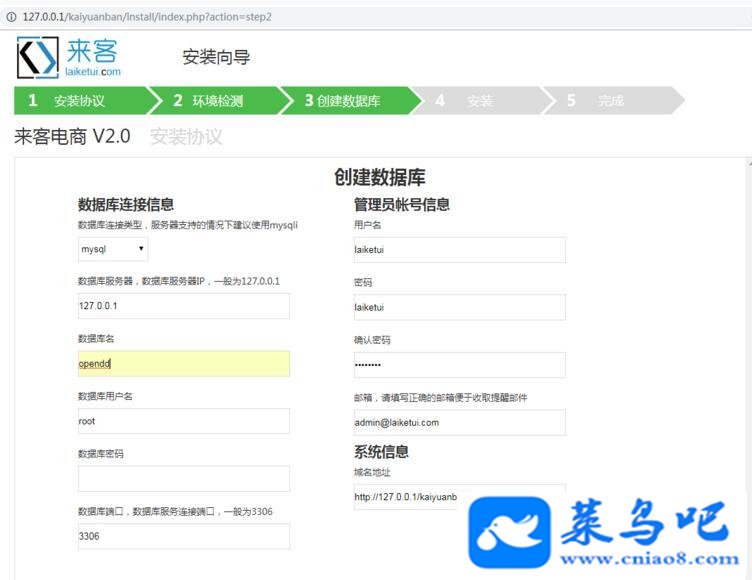The image size is (752, 580).
Task: Click the 数据库连接信息 section heading
Action: tap(126, 204)
